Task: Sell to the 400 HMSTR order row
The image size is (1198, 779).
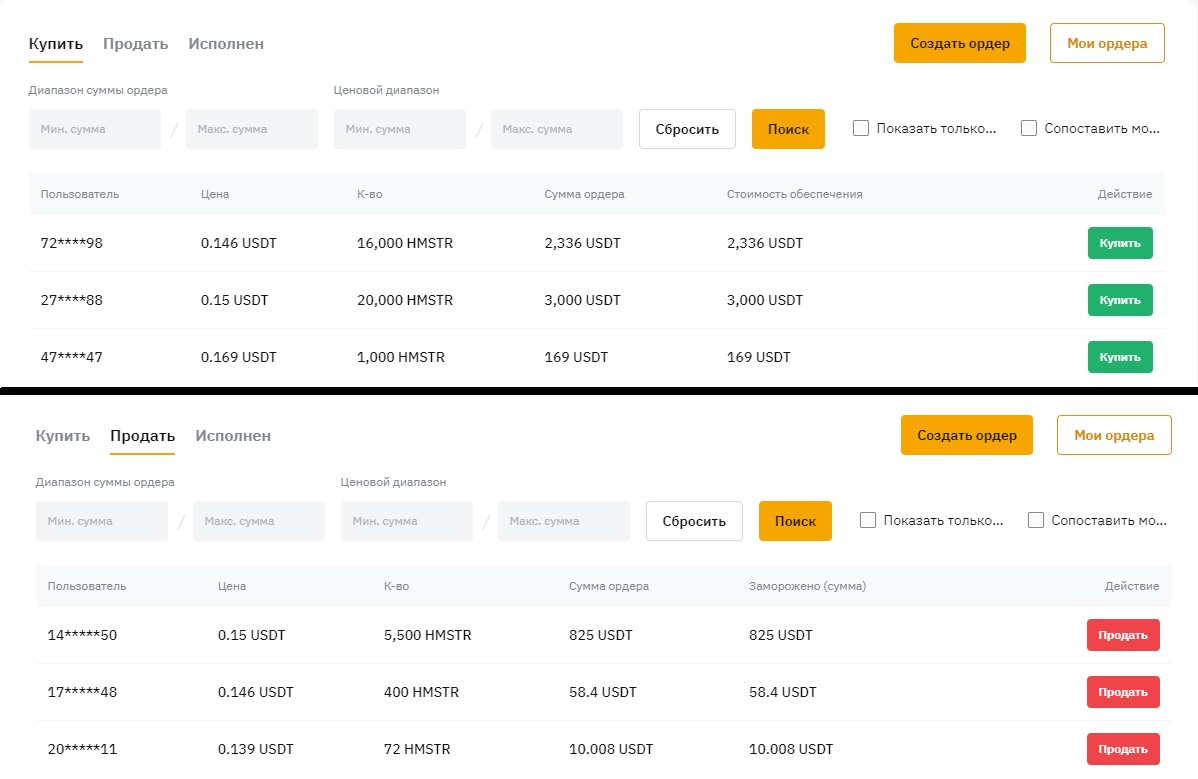Action: (1122, 692)
